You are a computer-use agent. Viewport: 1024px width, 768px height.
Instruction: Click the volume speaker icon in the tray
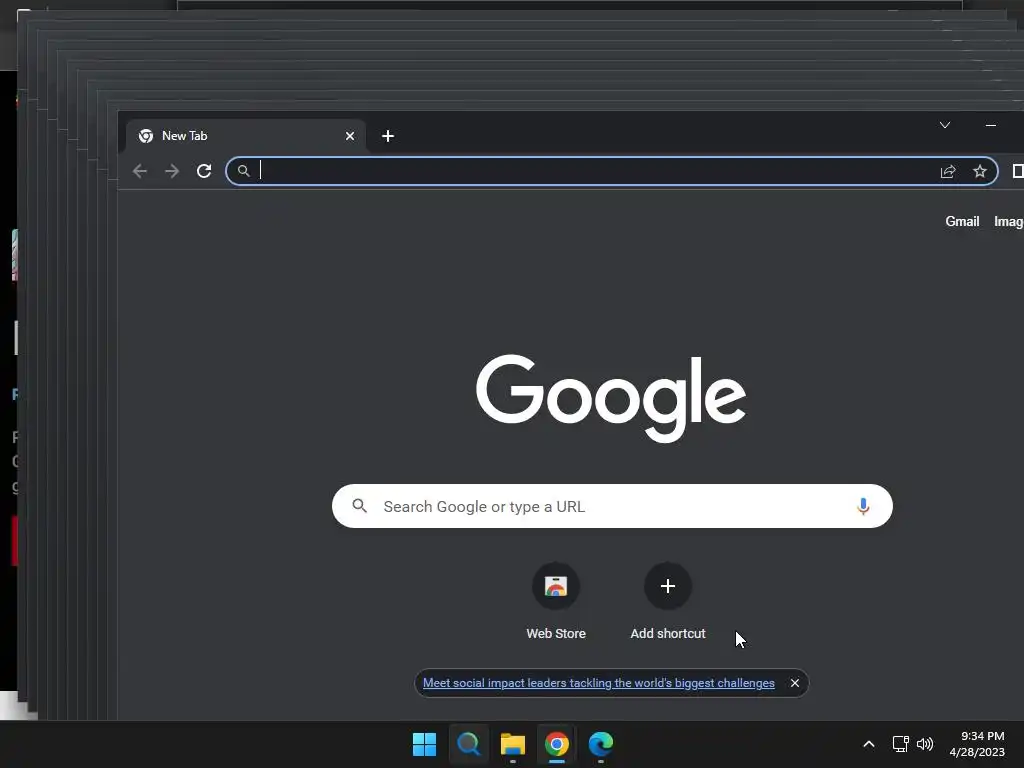point(925,744)
